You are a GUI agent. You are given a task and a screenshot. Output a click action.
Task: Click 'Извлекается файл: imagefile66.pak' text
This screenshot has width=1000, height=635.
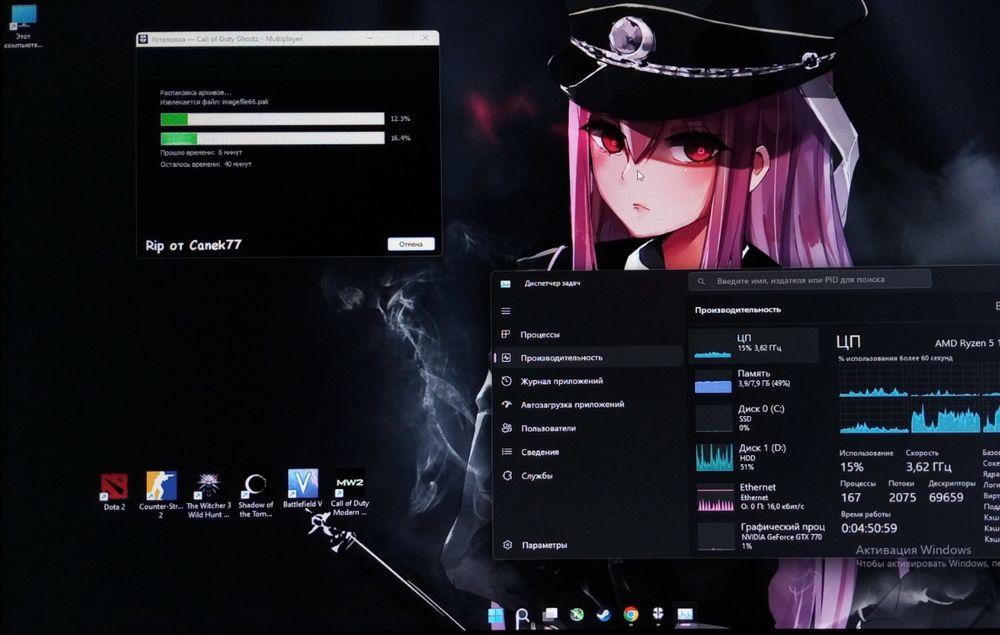point(214,101)
